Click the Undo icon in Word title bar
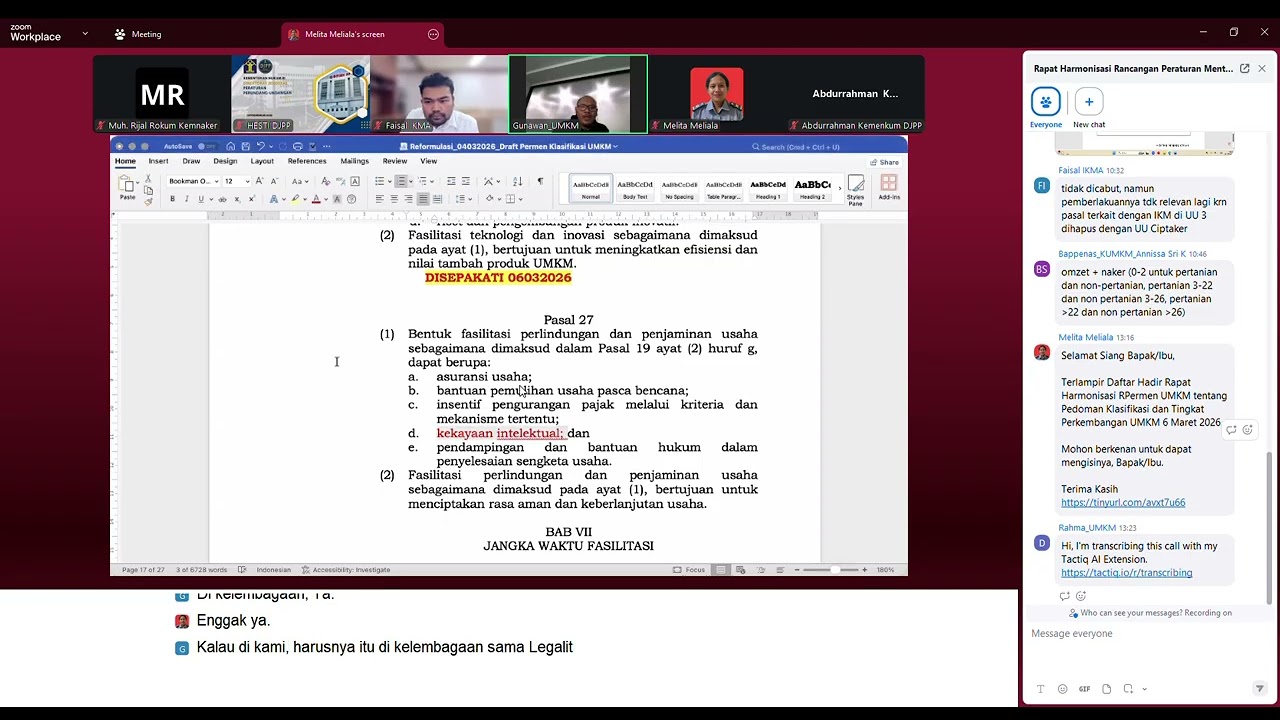This screenshot has height=720, width=1280. point(260,146)
